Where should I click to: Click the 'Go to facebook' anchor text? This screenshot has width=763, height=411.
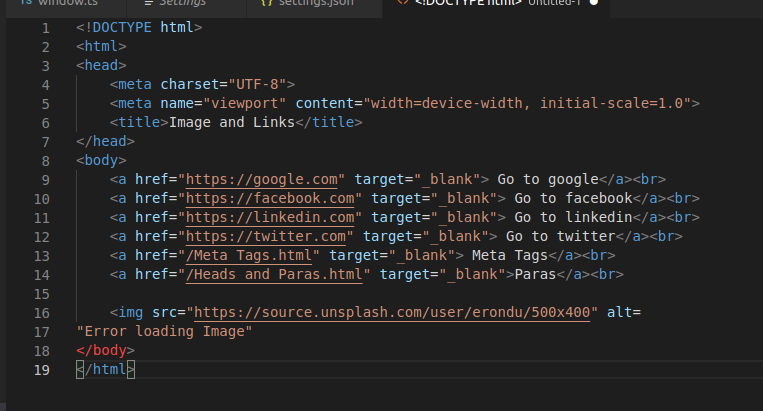(x=573, y=198)
